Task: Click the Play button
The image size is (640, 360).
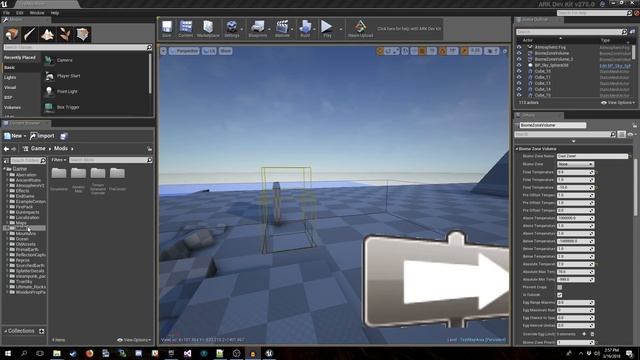Action: tap(327, 29)
